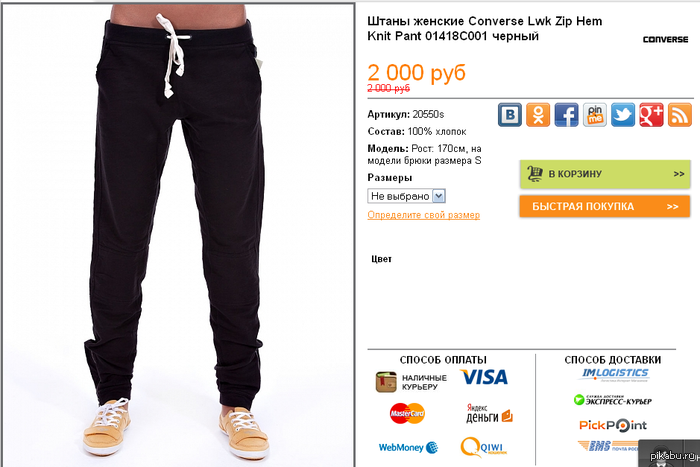Open the size dropdown "Не выбрано"
700x467 pixels.
point(406,196)
